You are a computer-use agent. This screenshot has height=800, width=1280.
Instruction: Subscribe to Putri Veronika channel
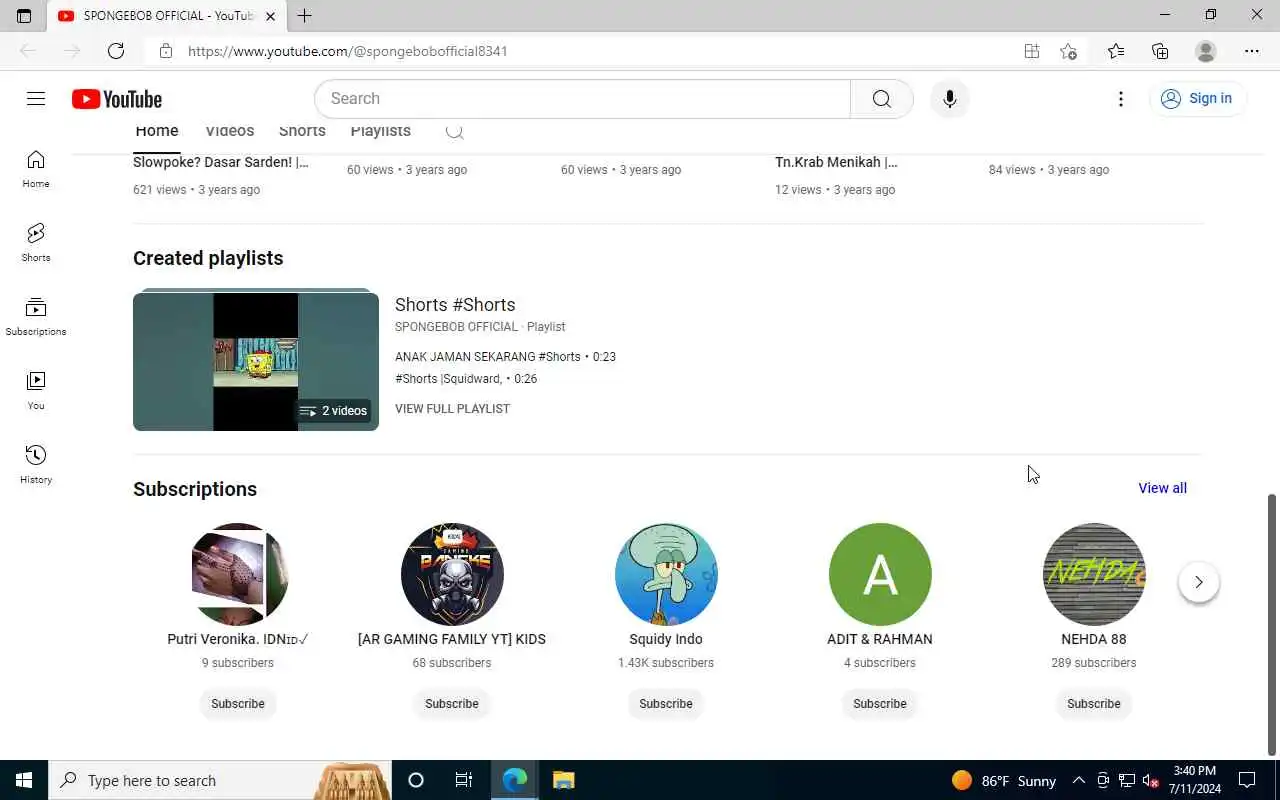[238, 704]
